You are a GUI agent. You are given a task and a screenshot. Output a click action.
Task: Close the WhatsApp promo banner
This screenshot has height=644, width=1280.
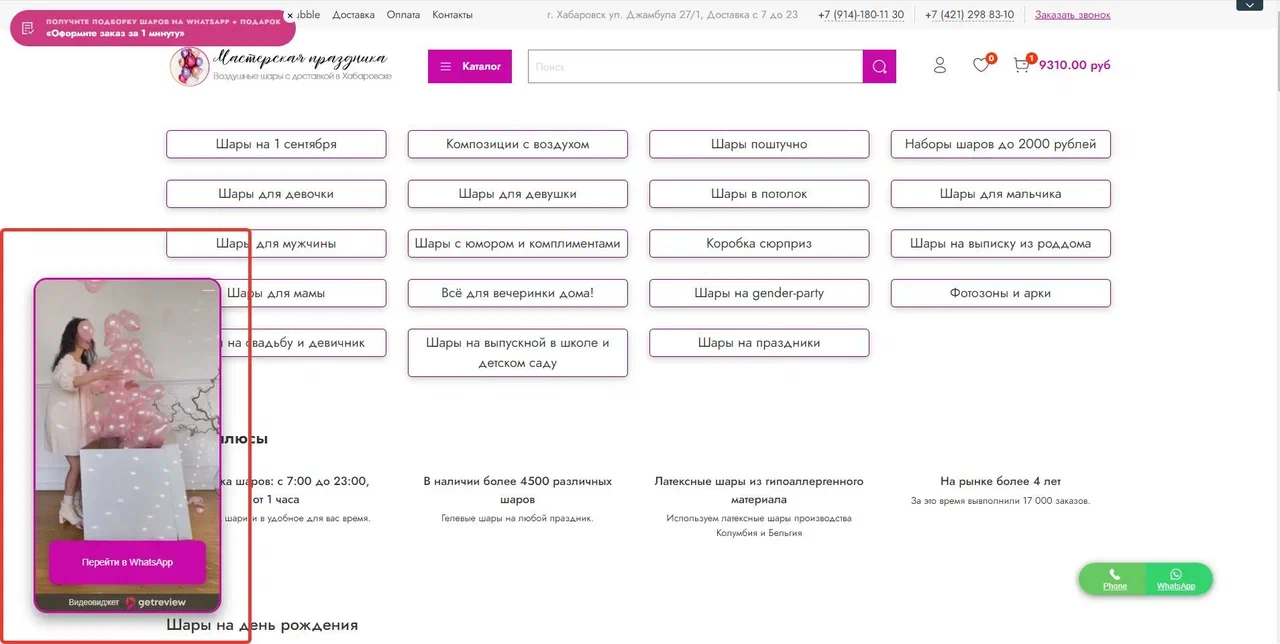coord(289,16)
